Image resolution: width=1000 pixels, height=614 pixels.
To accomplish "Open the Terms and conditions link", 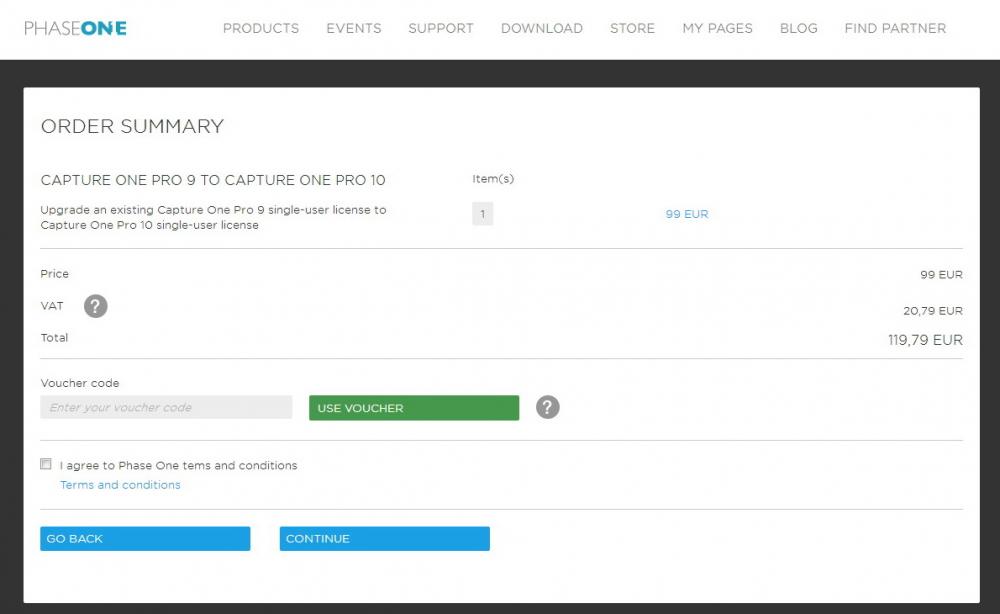I will [120, 485].
